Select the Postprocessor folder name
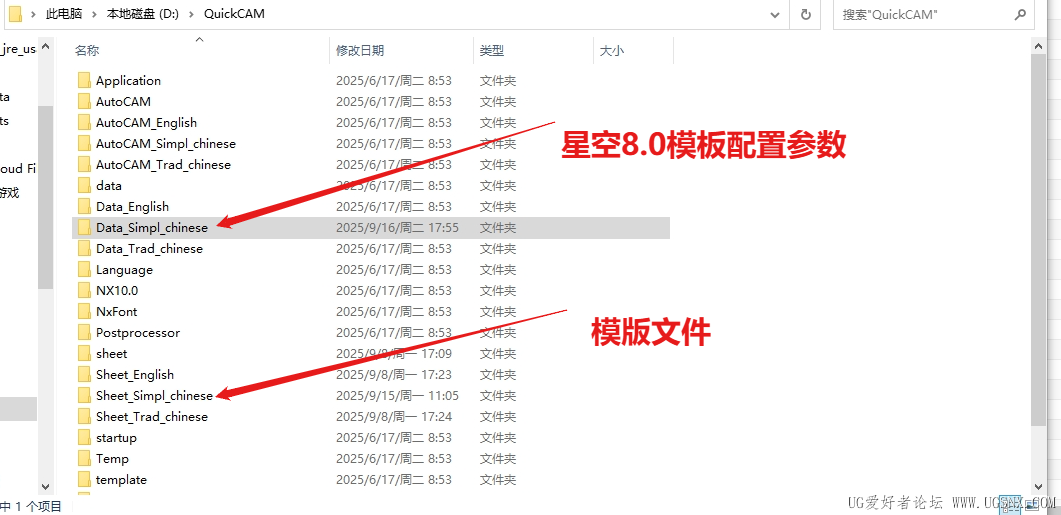This screenshot has height=515, width=1061. (138, 332)
